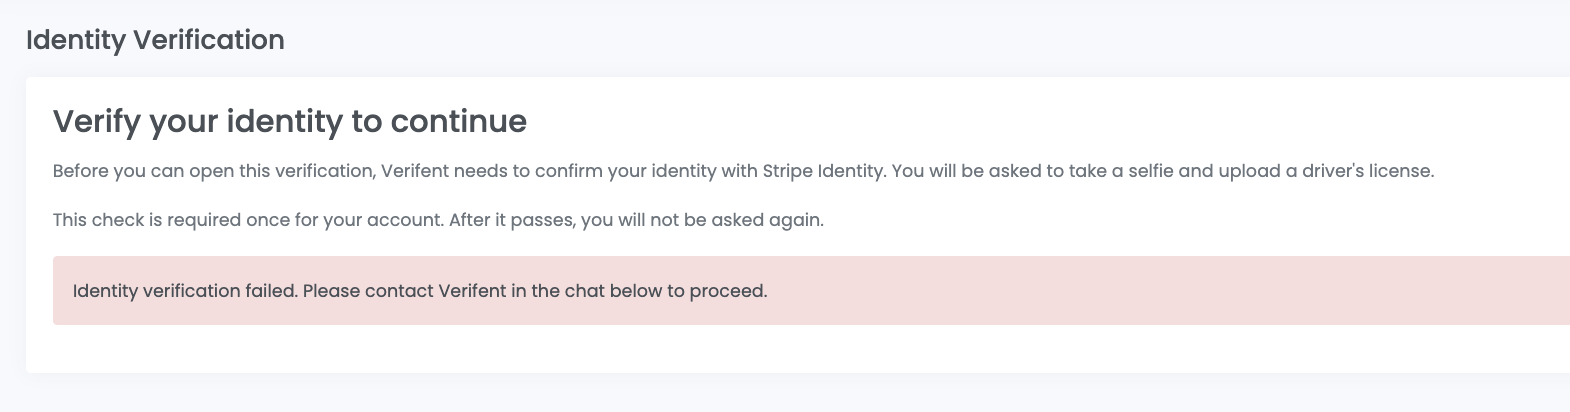
Task: Click the Identity Verification page title
Action: coord(155,40)
